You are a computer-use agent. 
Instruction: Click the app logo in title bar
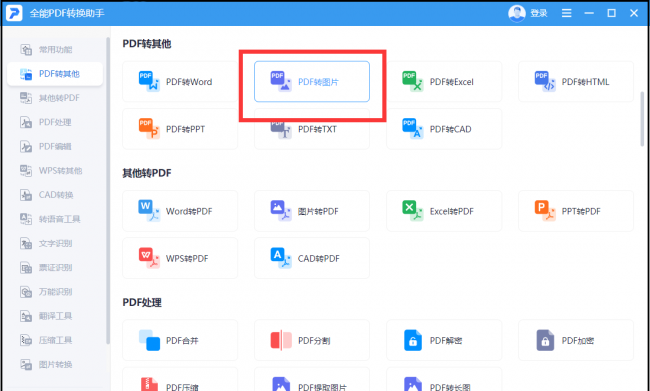(14, 13)
